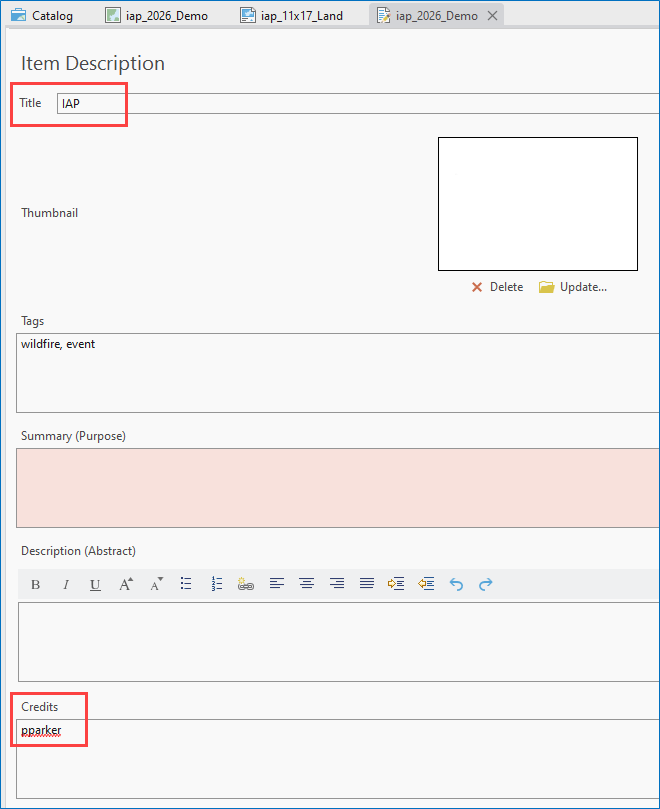Click Update... to change thumbnail
660x809 pixels.
tap(573, 287)
